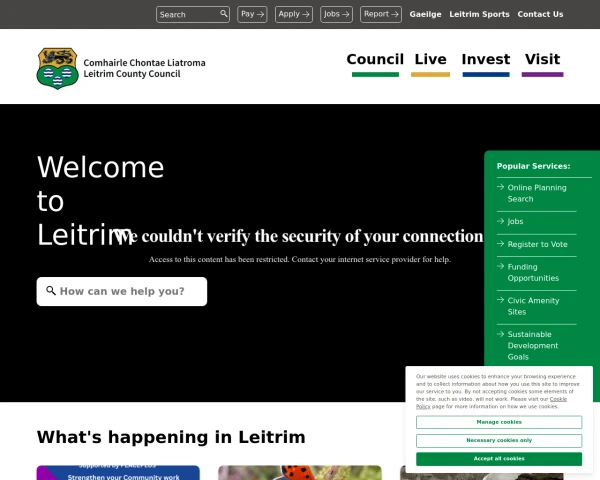
Task: Open Jobs in Popular Services
Action: click(515, 221)
